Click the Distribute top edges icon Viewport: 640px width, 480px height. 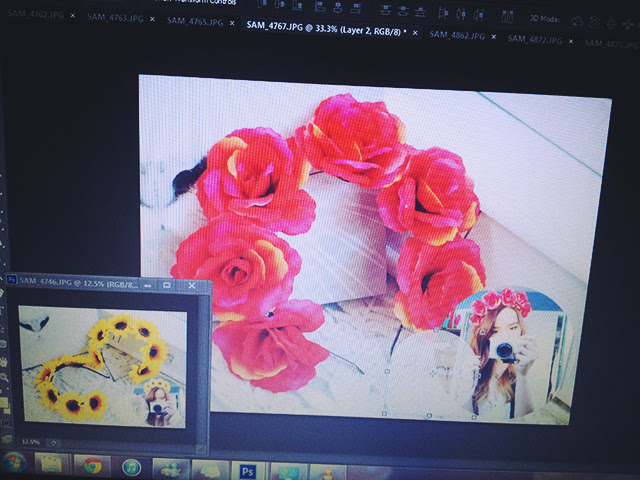point(385,10)
